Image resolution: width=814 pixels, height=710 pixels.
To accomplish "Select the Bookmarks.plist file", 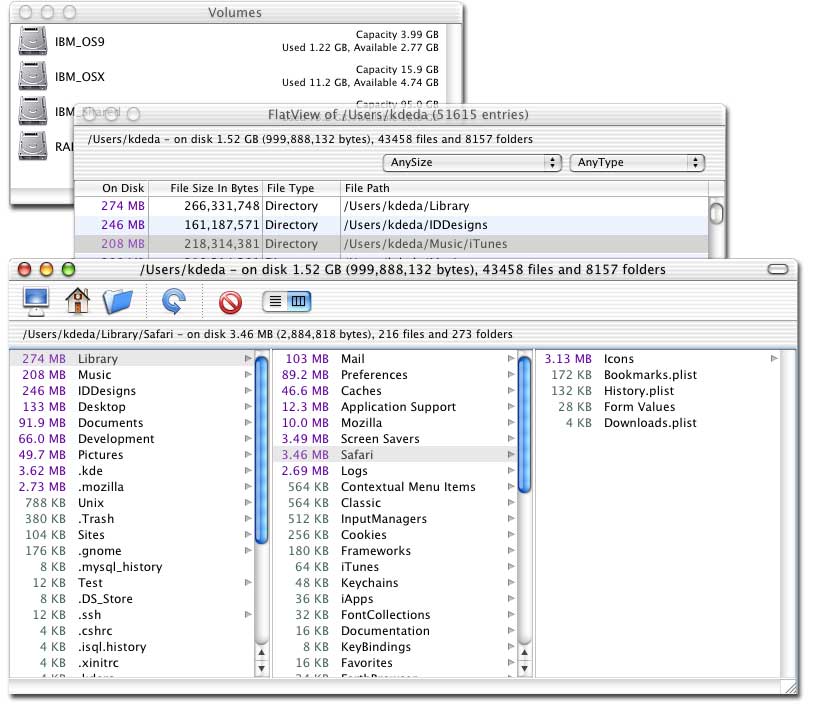I will point(650,375).
